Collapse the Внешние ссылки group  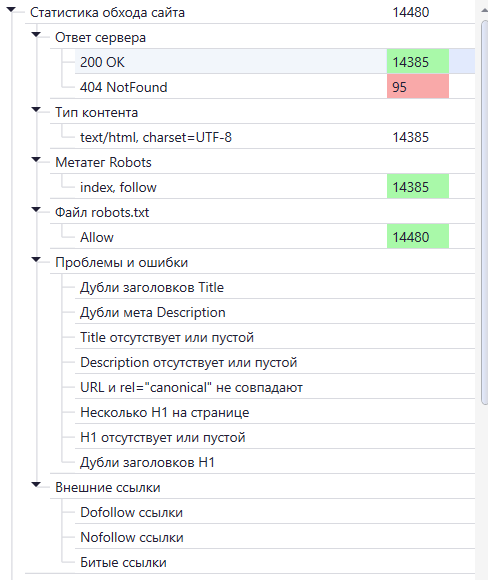click(36, 484)
